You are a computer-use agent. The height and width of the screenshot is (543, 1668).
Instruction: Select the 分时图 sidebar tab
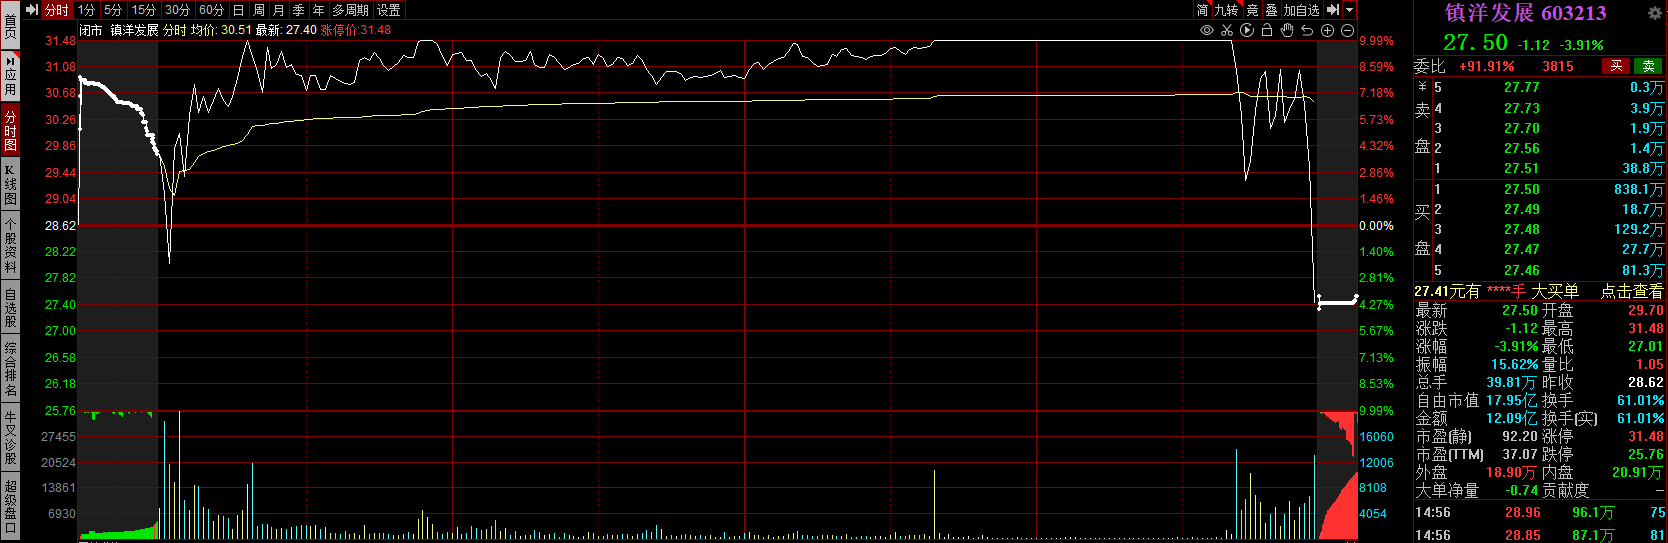coord(10,131)
